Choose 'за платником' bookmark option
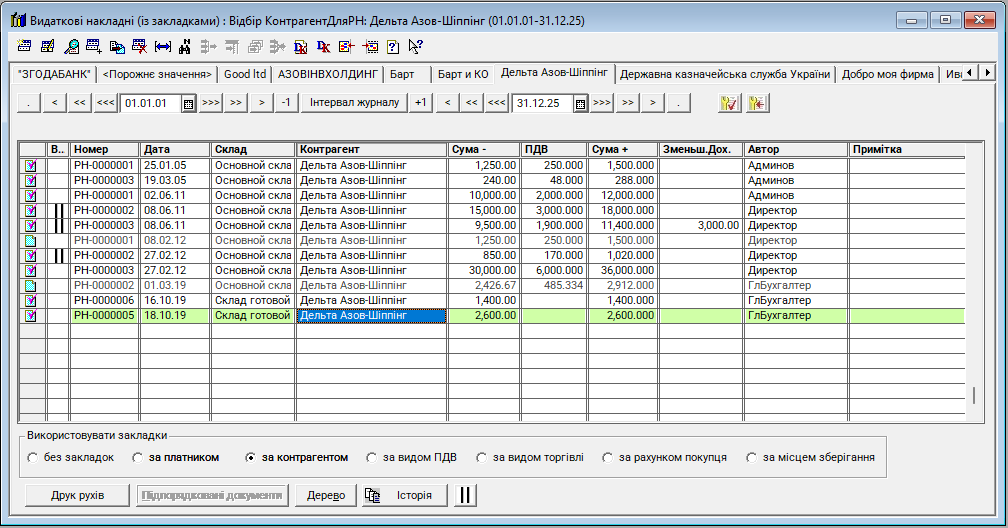This screenshot has width=1008, height=528. (x=138, y=458)
